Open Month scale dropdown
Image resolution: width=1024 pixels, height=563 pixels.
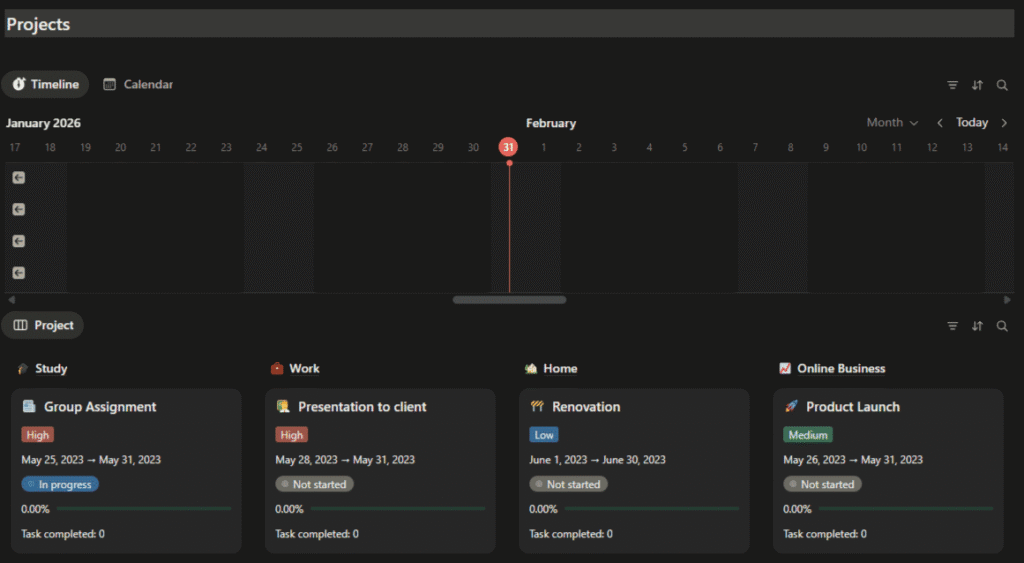(x=892, y=123)
